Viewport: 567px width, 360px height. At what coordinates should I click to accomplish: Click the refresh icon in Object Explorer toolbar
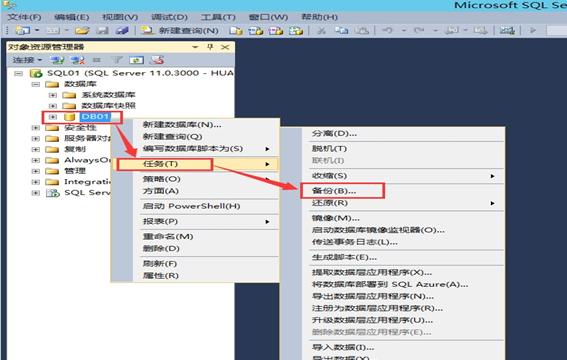pyautogui.click(x=136, y=60)
